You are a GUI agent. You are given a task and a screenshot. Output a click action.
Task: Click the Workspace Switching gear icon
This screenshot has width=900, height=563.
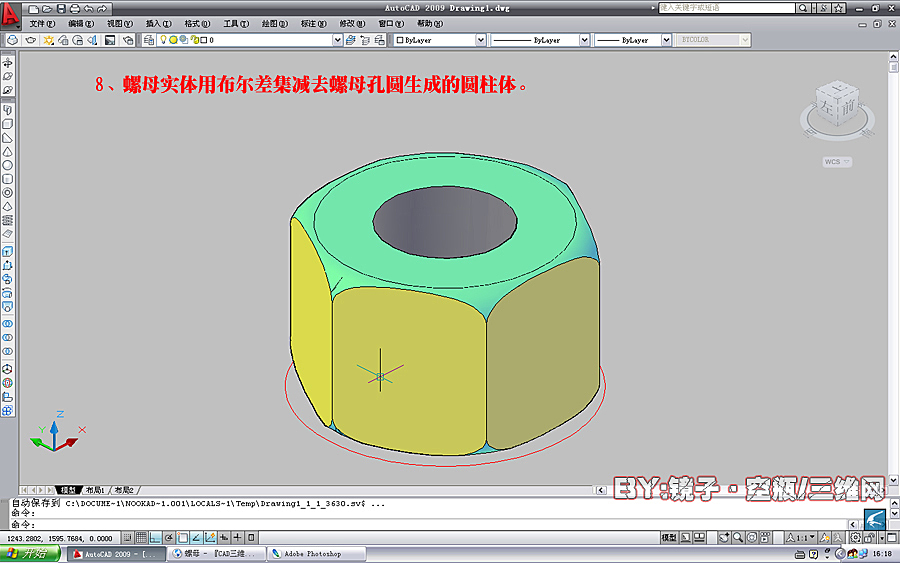856,538
